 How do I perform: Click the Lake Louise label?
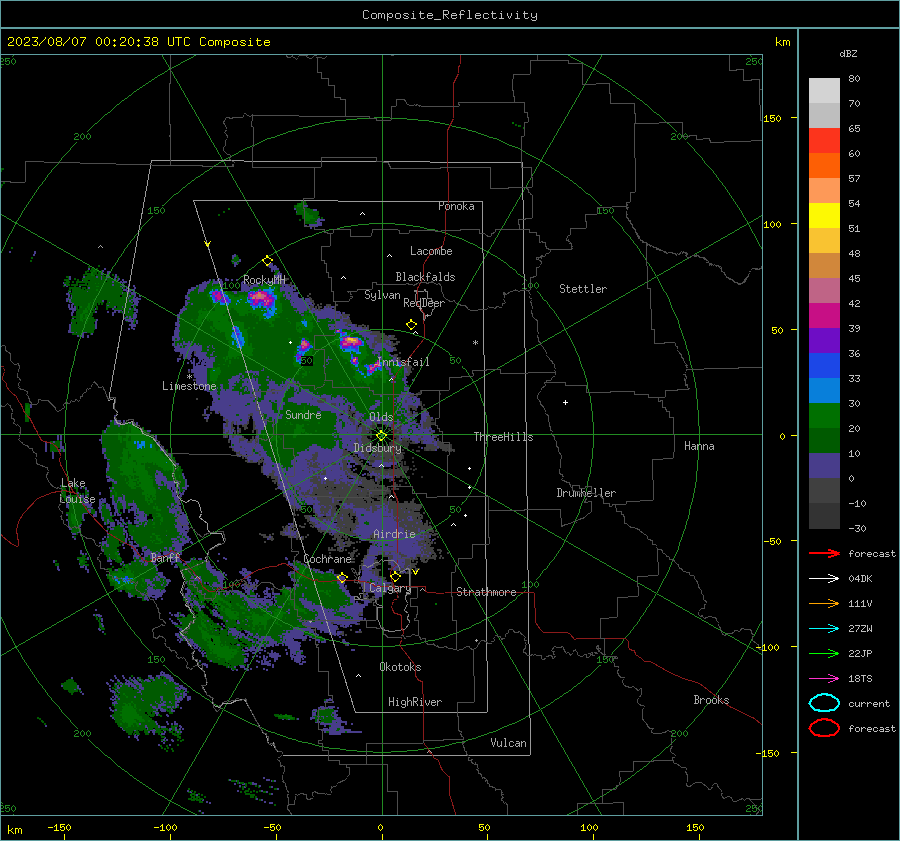[x=77, y=491]
